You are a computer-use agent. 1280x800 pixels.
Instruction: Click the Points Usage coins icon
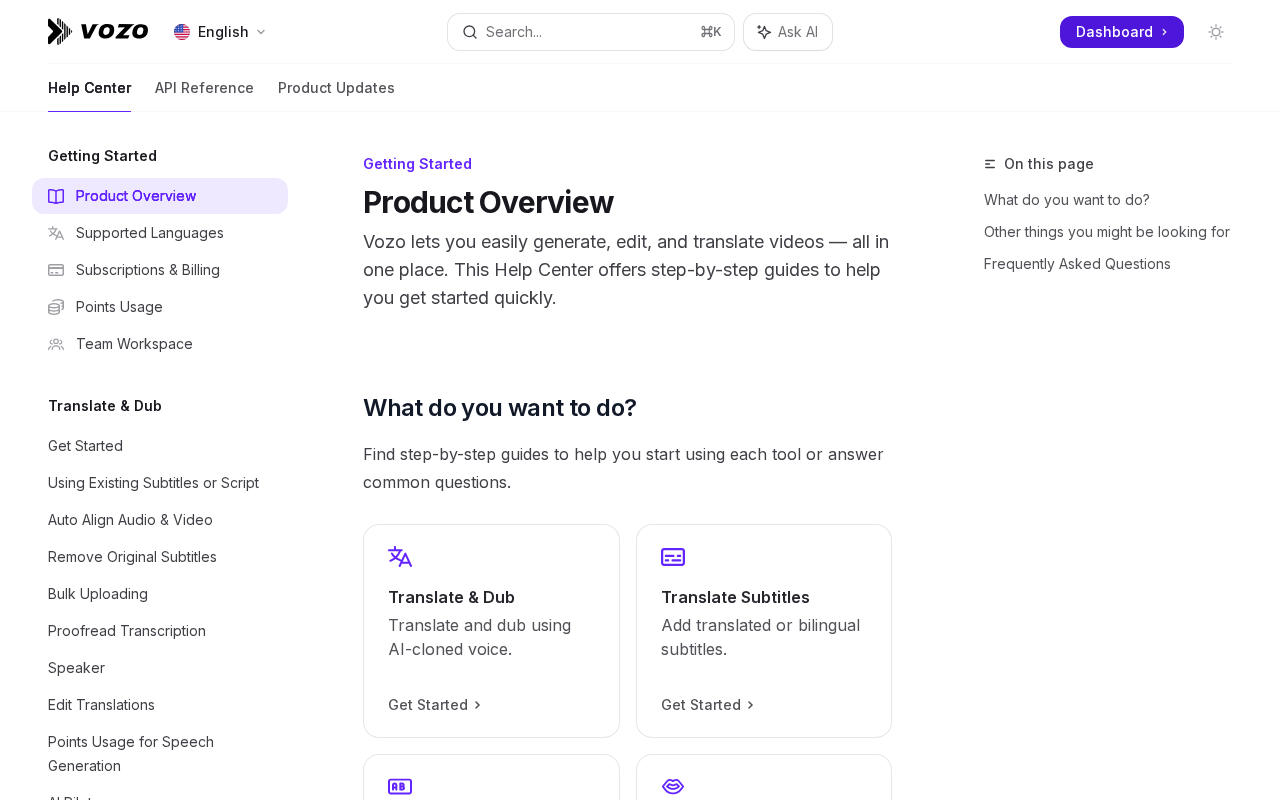pos(56,307)
